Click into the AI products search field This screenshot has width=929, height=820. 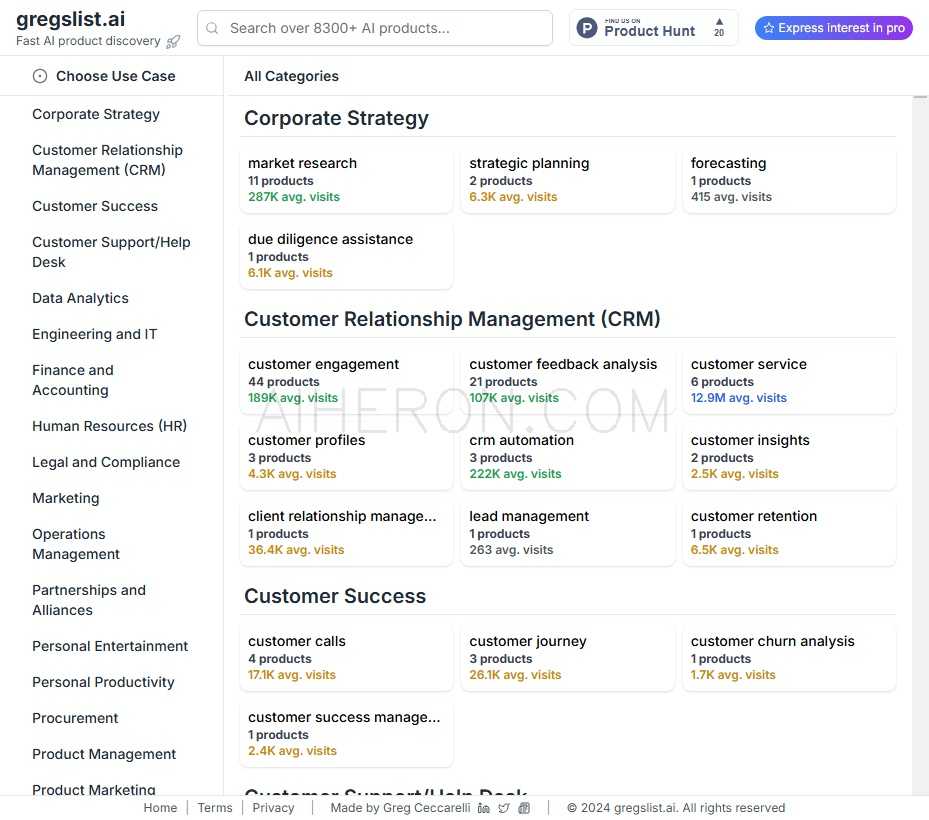pyautogui.click(x=380, y=29)
